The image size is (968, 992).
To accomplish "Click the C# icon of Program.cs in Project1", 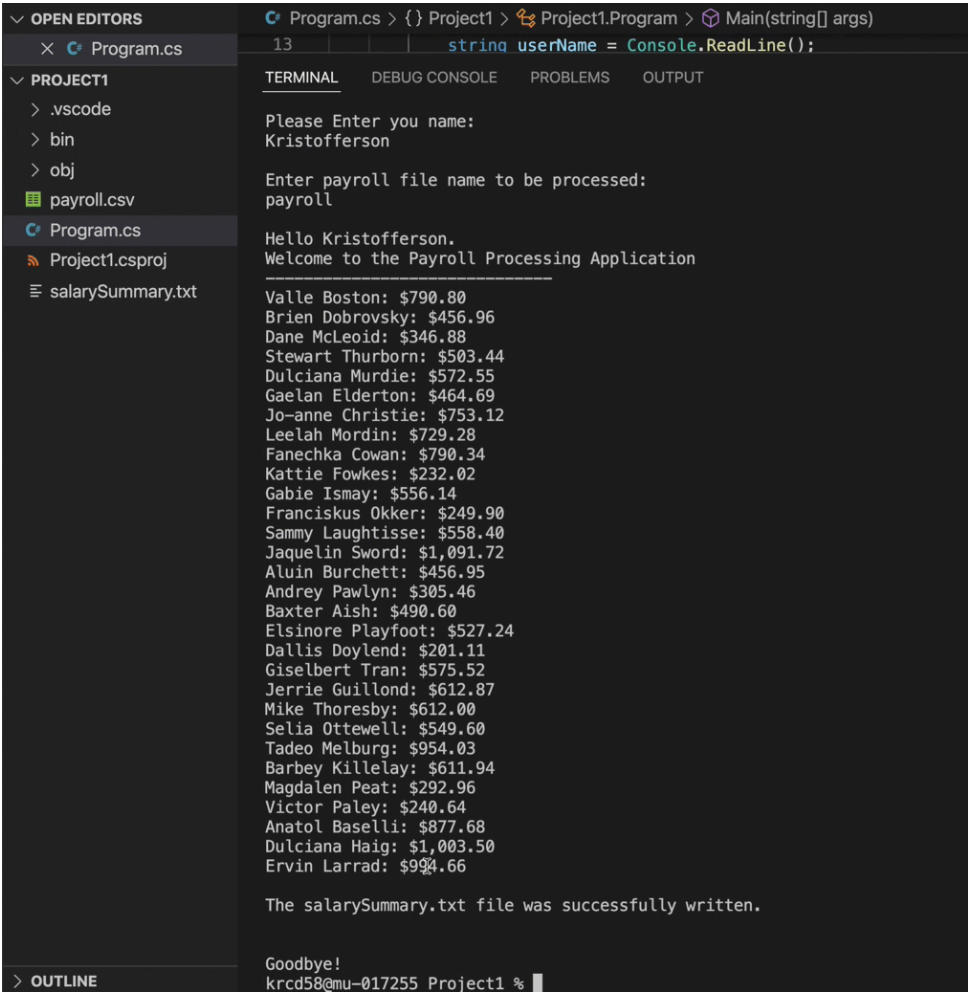I will coord(33,230).
